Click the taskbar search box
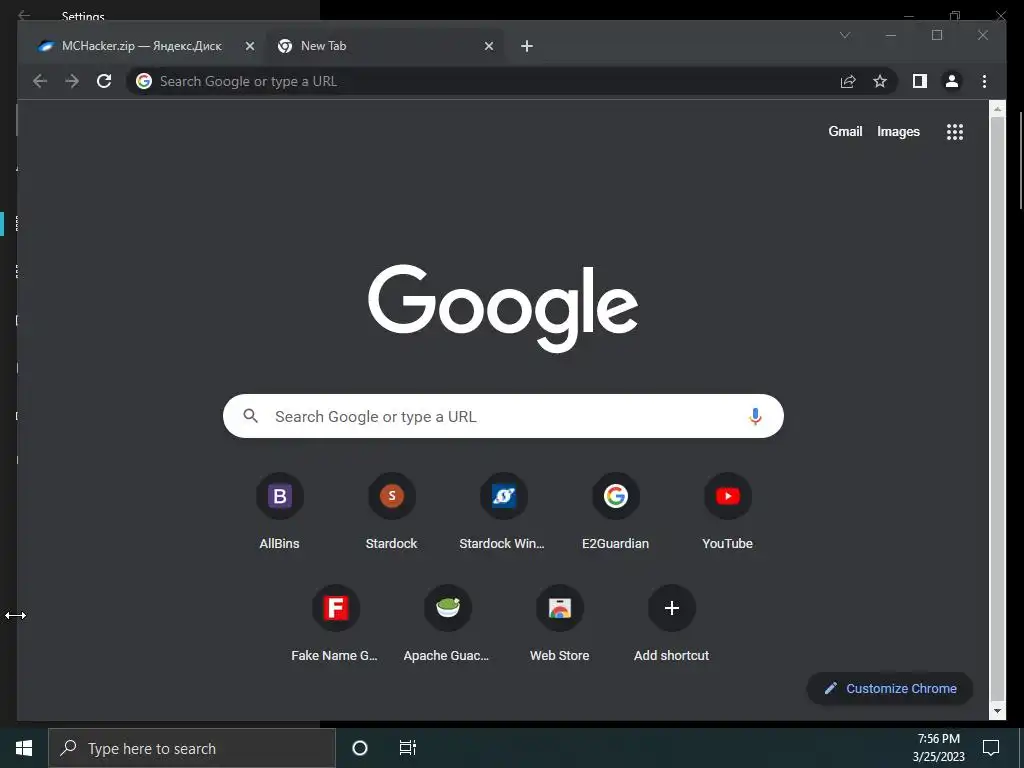The height and width of the screenshot is (768, 1024). pos(192,748)
